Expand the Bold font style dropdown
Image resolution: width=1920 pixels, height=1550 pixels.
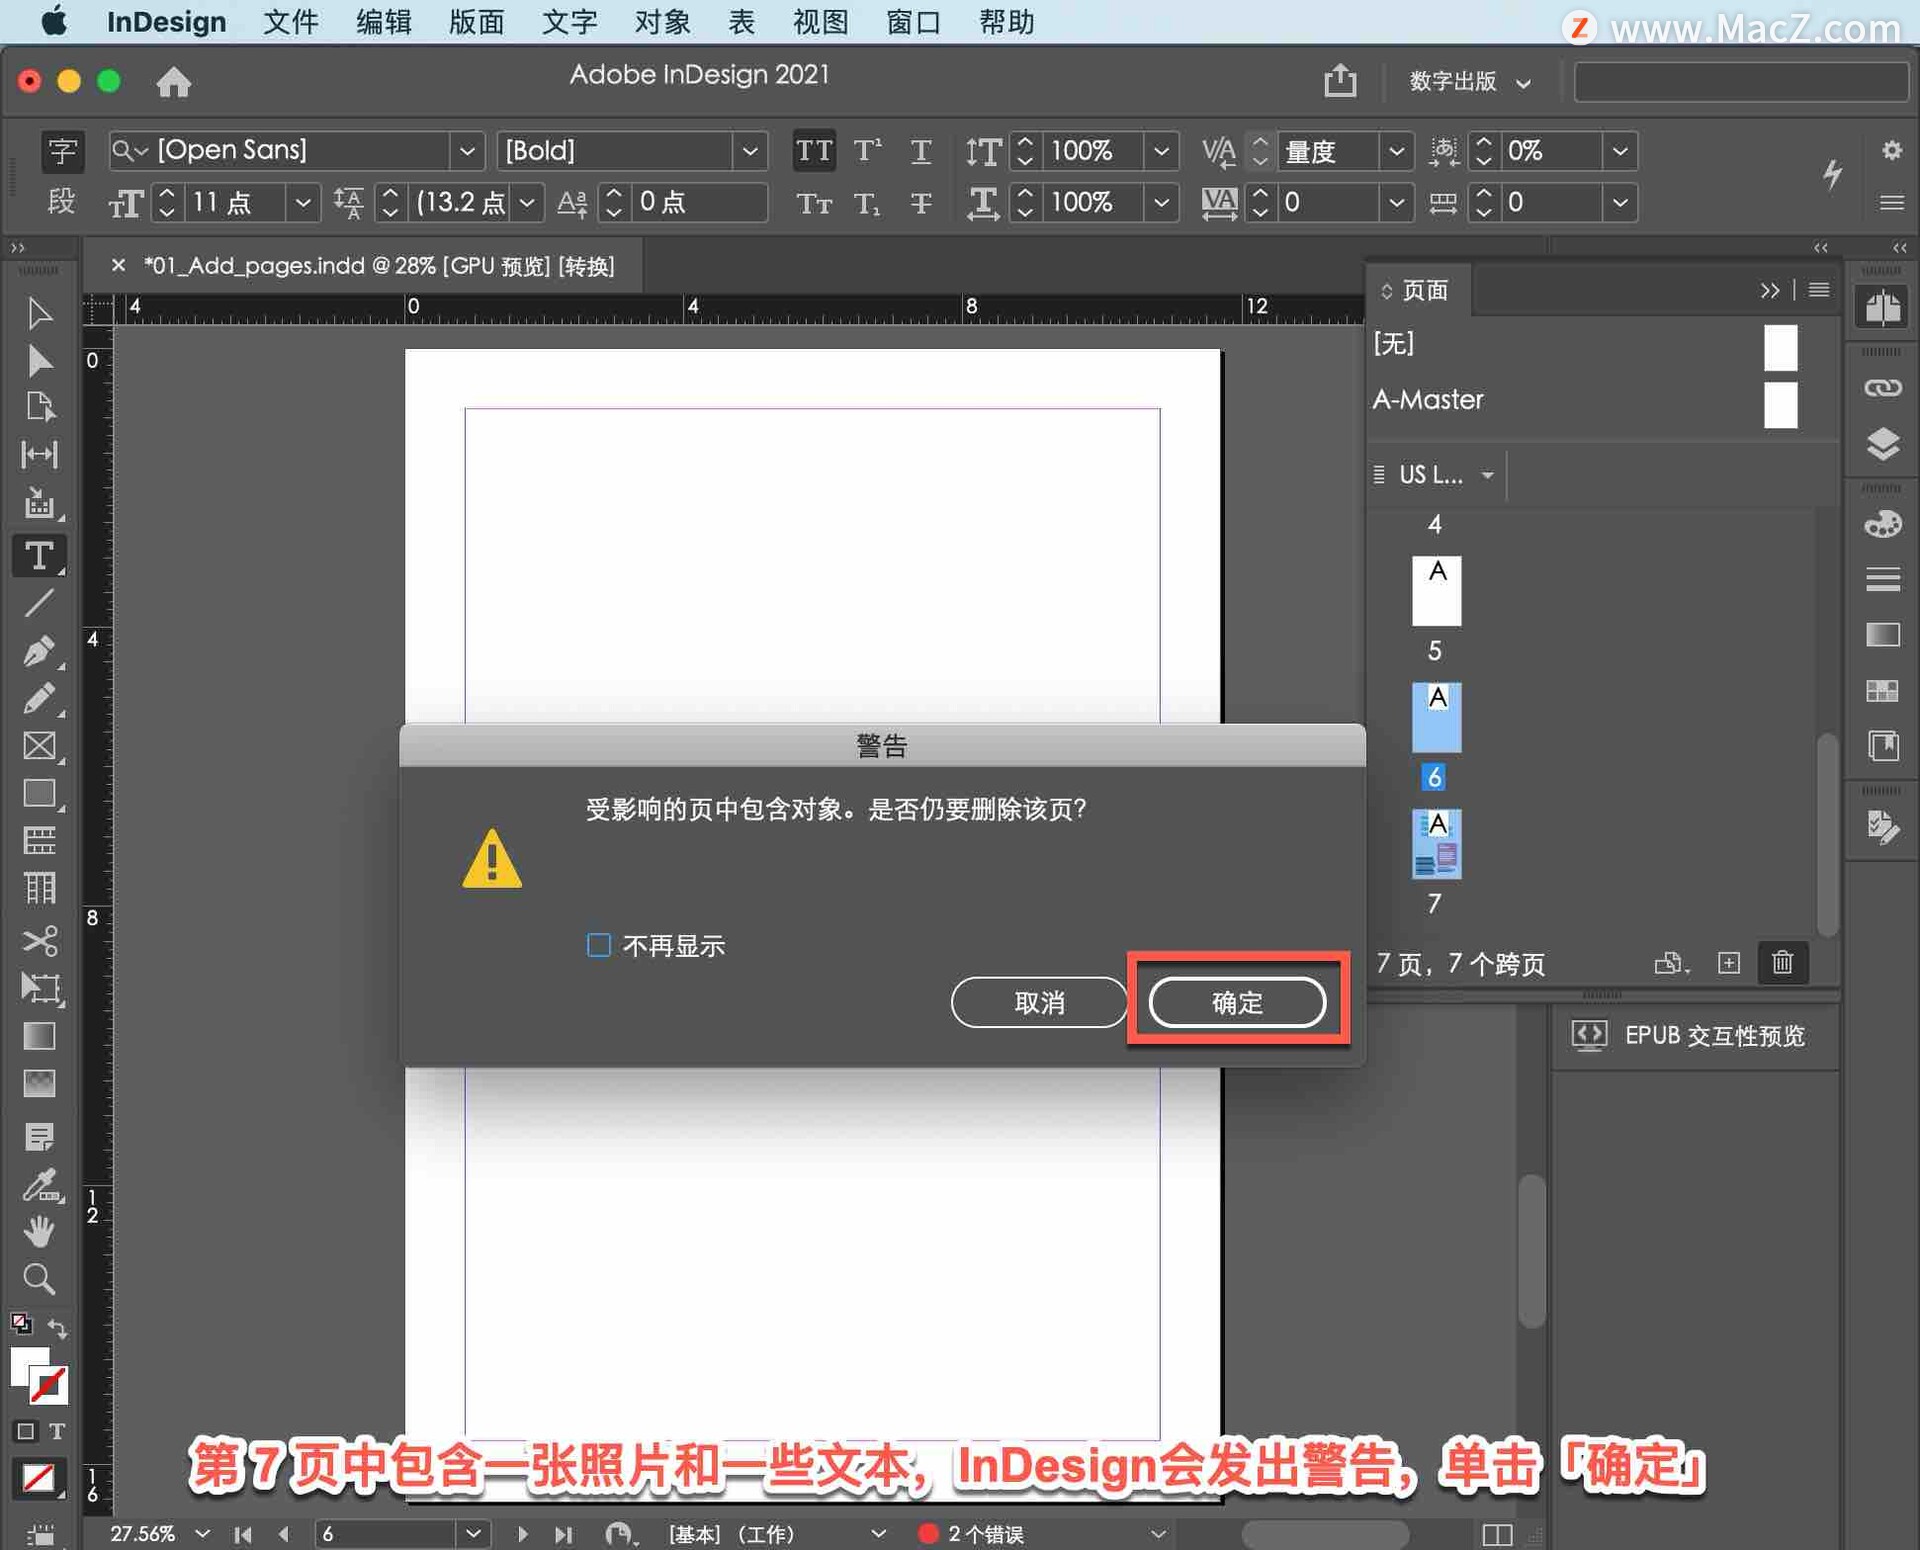[x=749, y=151]
